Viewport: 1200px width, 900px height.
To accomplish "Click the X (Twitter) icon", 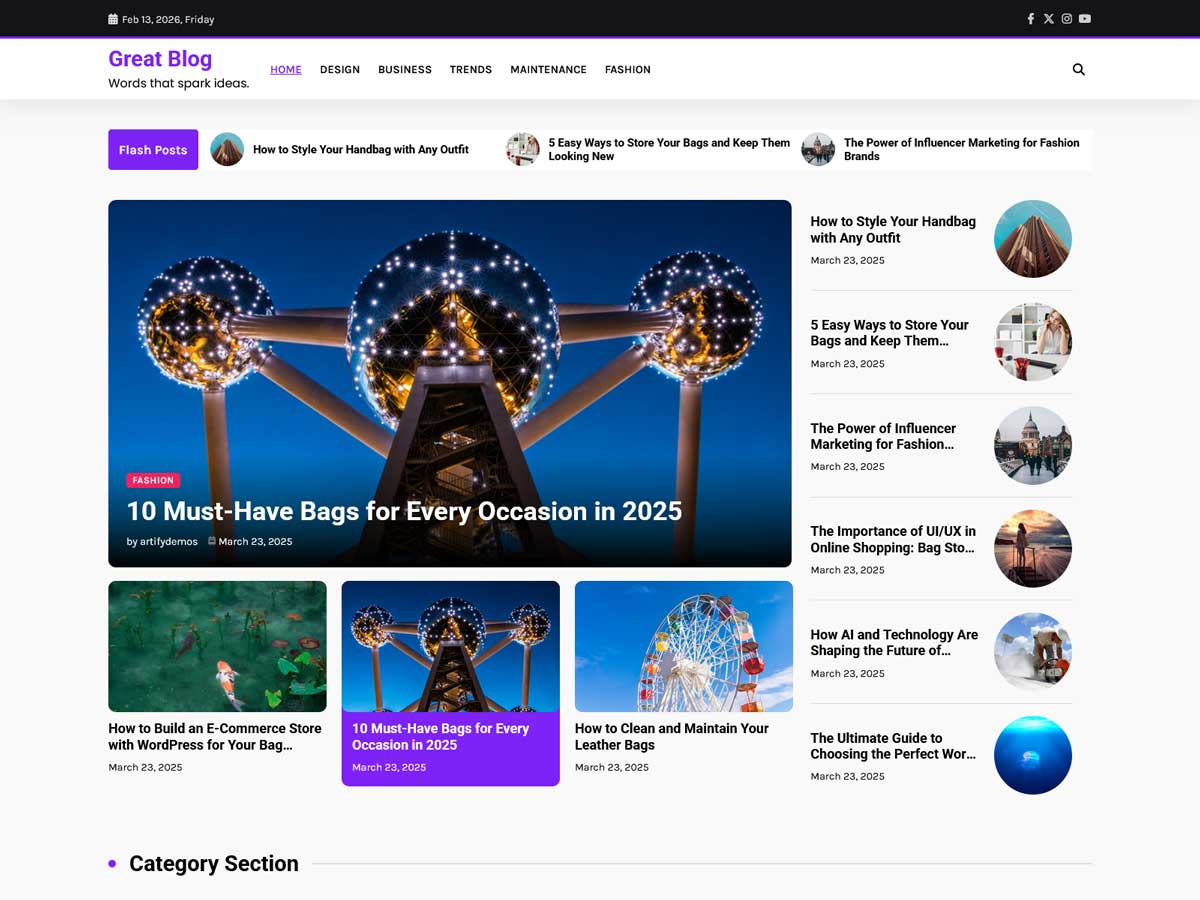I will (1048, 19).
